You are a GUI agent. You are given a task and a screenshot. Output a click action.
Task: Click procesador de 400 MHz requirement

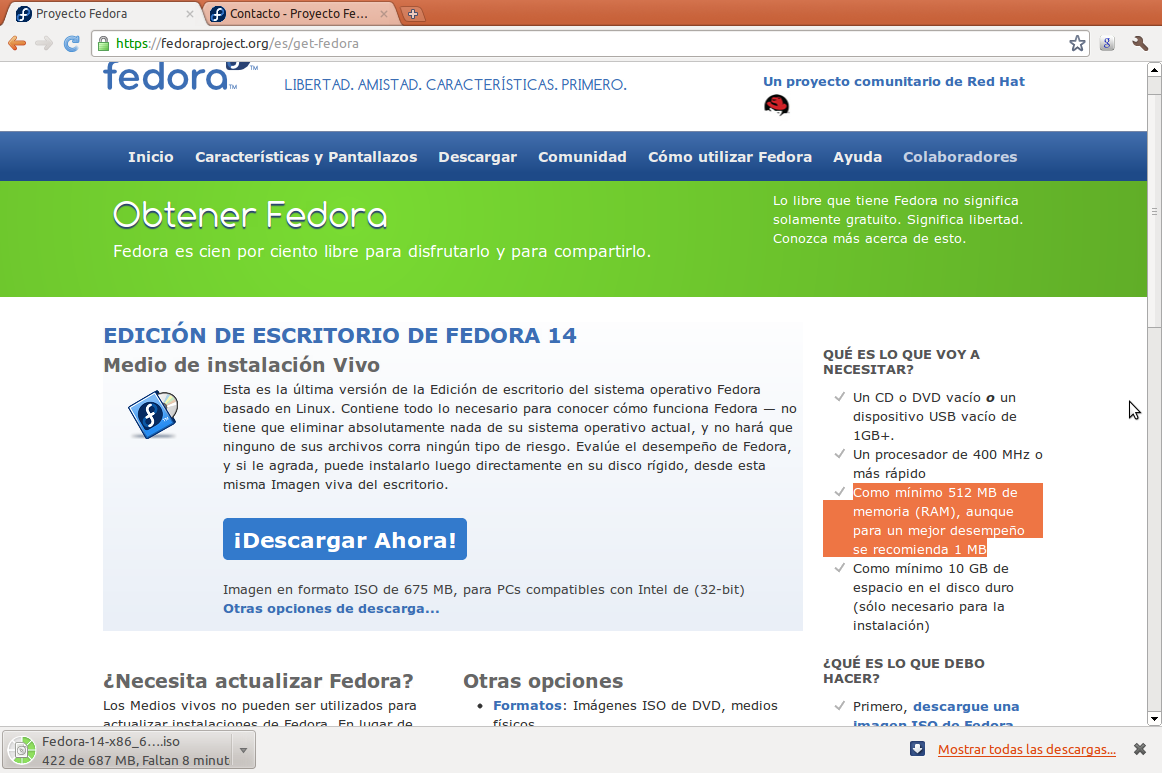[947, 464]
